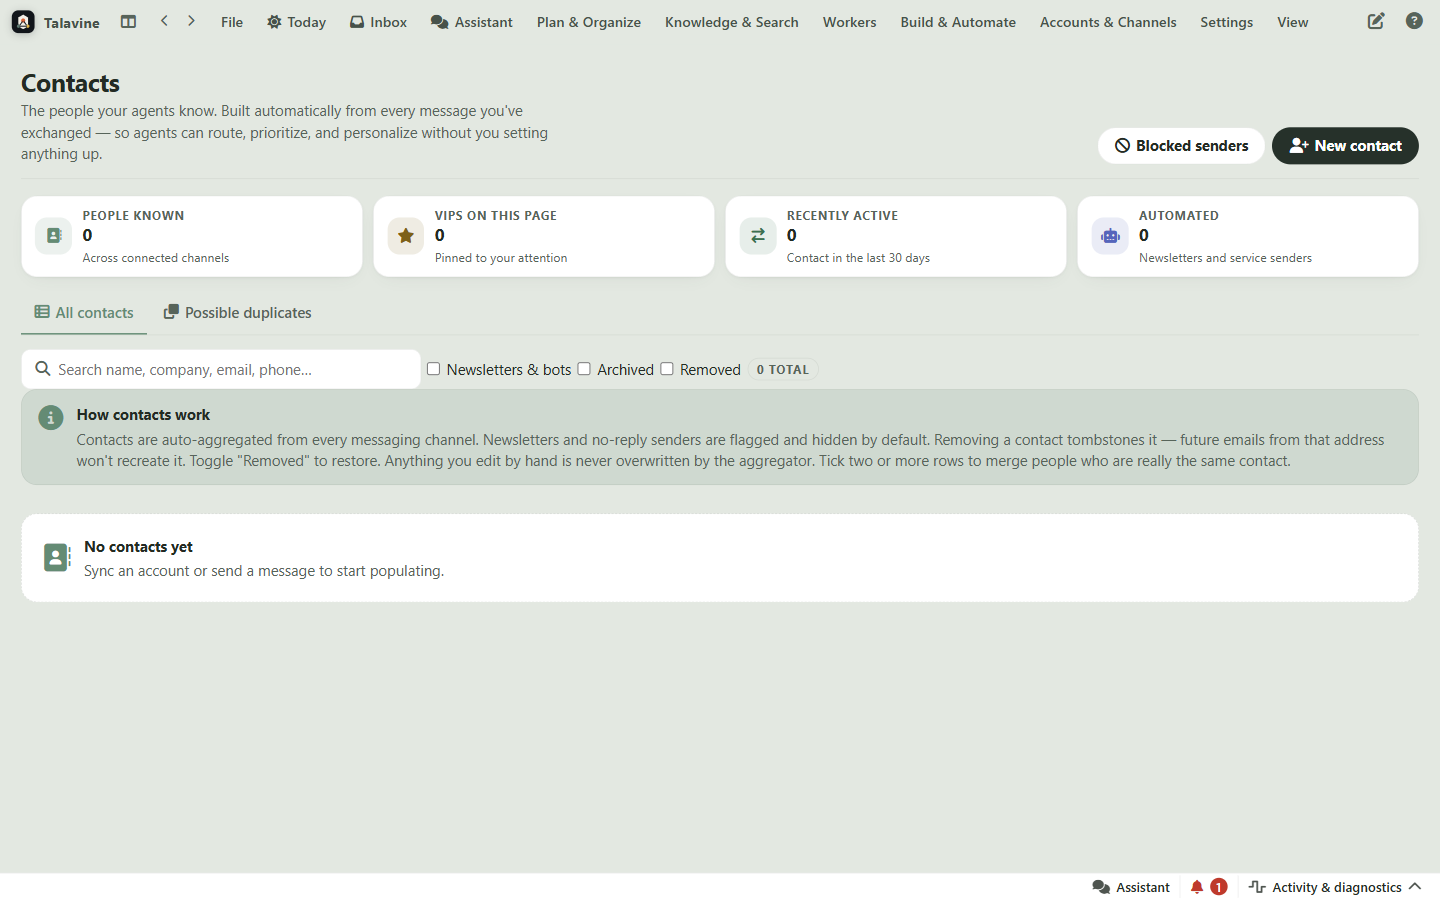Viewport: 1440px width, 900px height.
Task: Open the Accounts & Channels menu
Action: tap(1108, 22)
